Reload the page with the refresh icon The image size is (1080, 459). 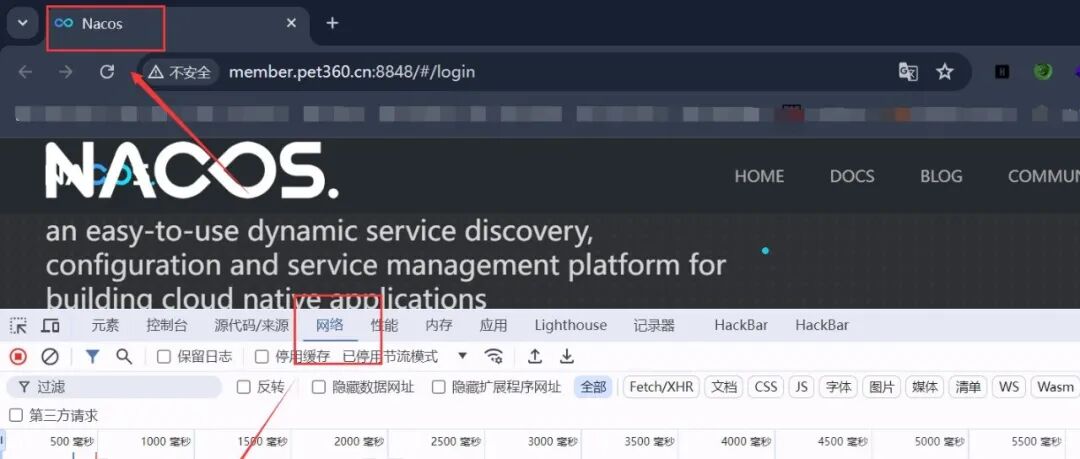click(x=107, y=72)
